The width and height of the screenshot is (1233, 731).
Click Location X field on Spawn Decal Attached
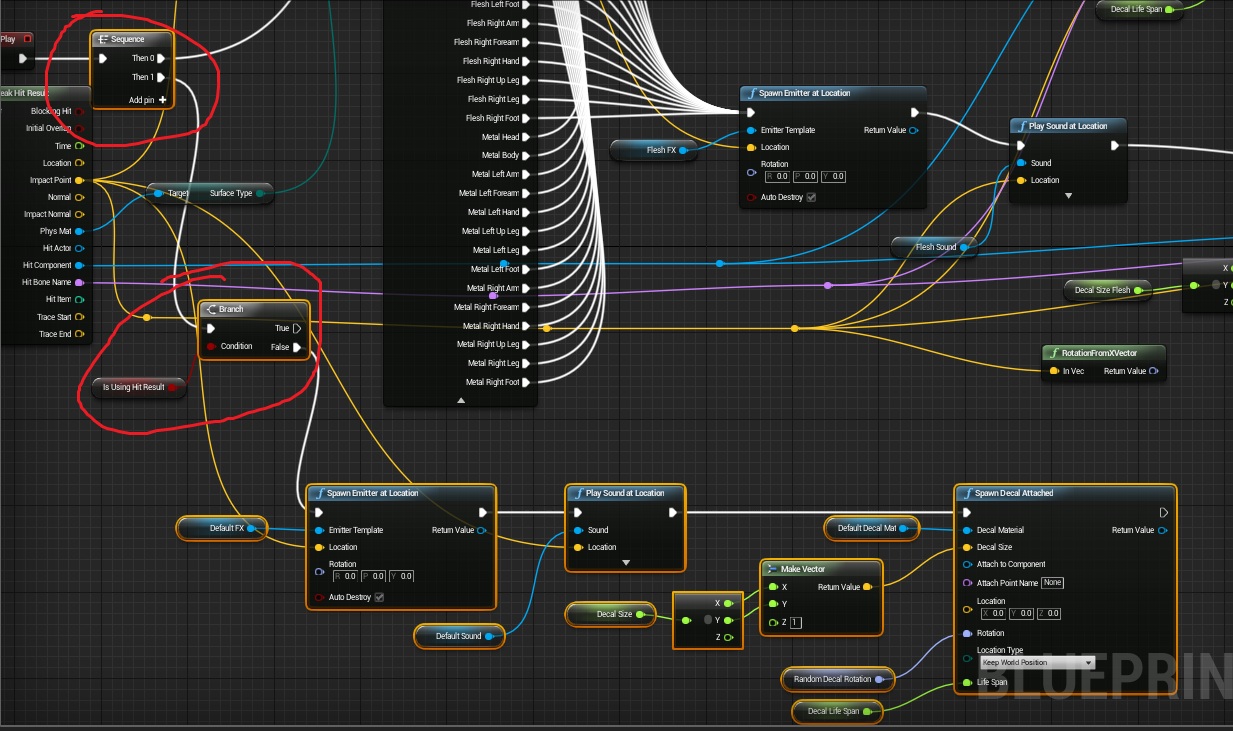(992, 613)
